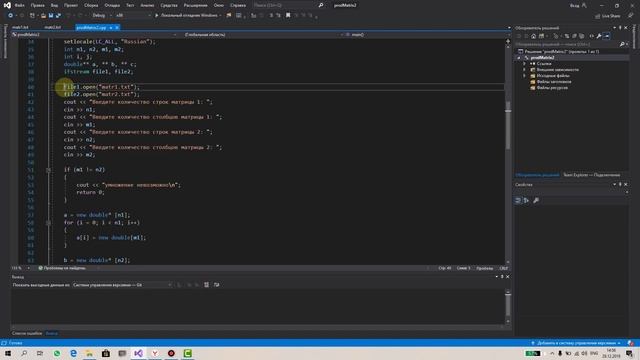Open the Windows Start menu

click(8, 353)
